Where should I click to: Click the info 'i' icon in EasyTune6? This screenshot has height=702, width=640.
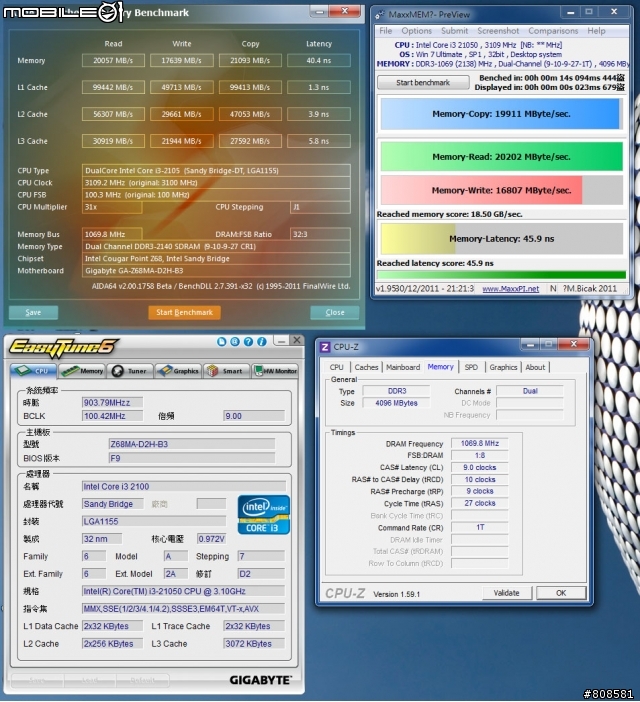pos(262,342)
